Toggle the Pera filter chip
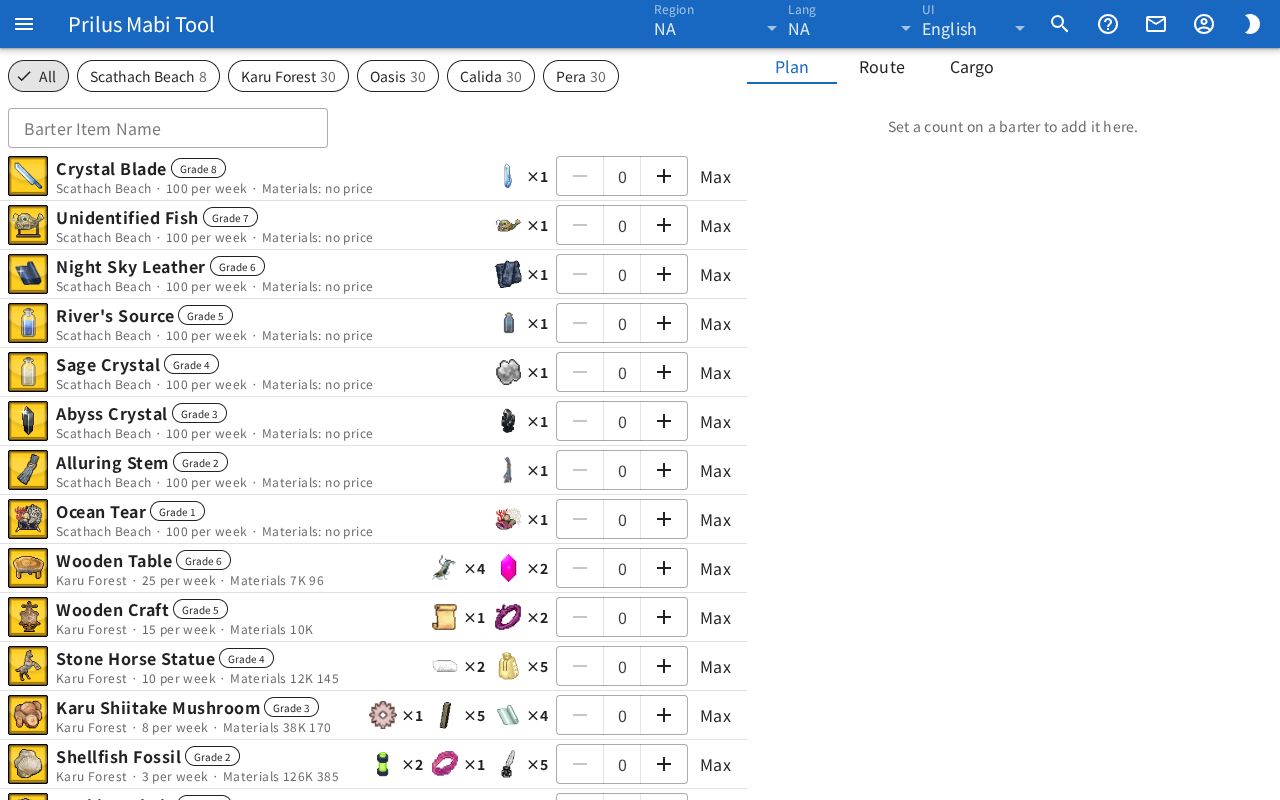The image size is (1280, 800). point(581,76)
